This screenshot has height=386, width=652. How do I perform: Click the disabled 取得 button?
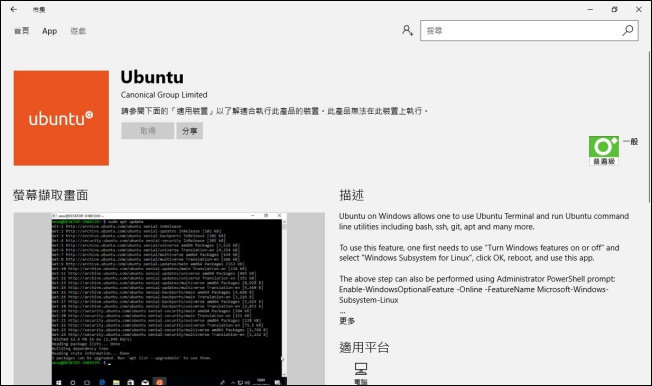[148, 131]
